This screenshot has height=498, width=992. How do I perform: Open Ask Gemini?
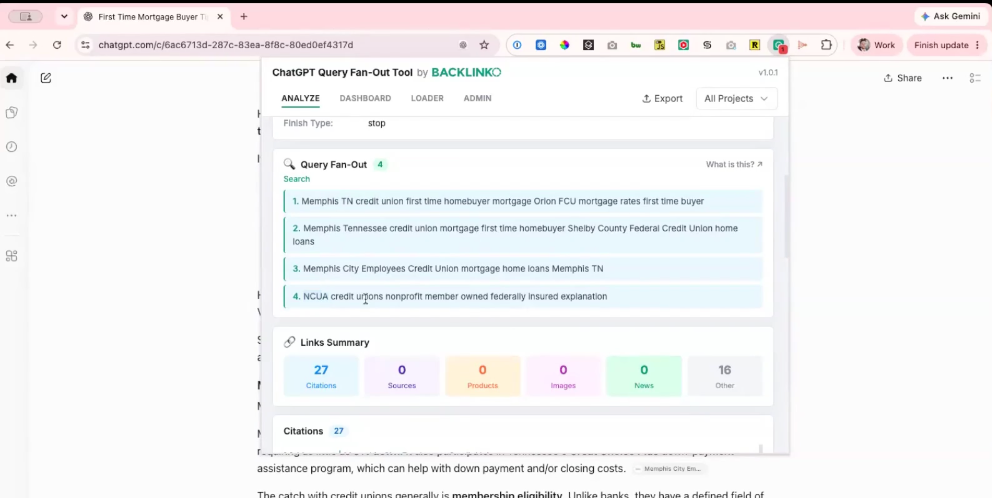(x=950, y=16)
